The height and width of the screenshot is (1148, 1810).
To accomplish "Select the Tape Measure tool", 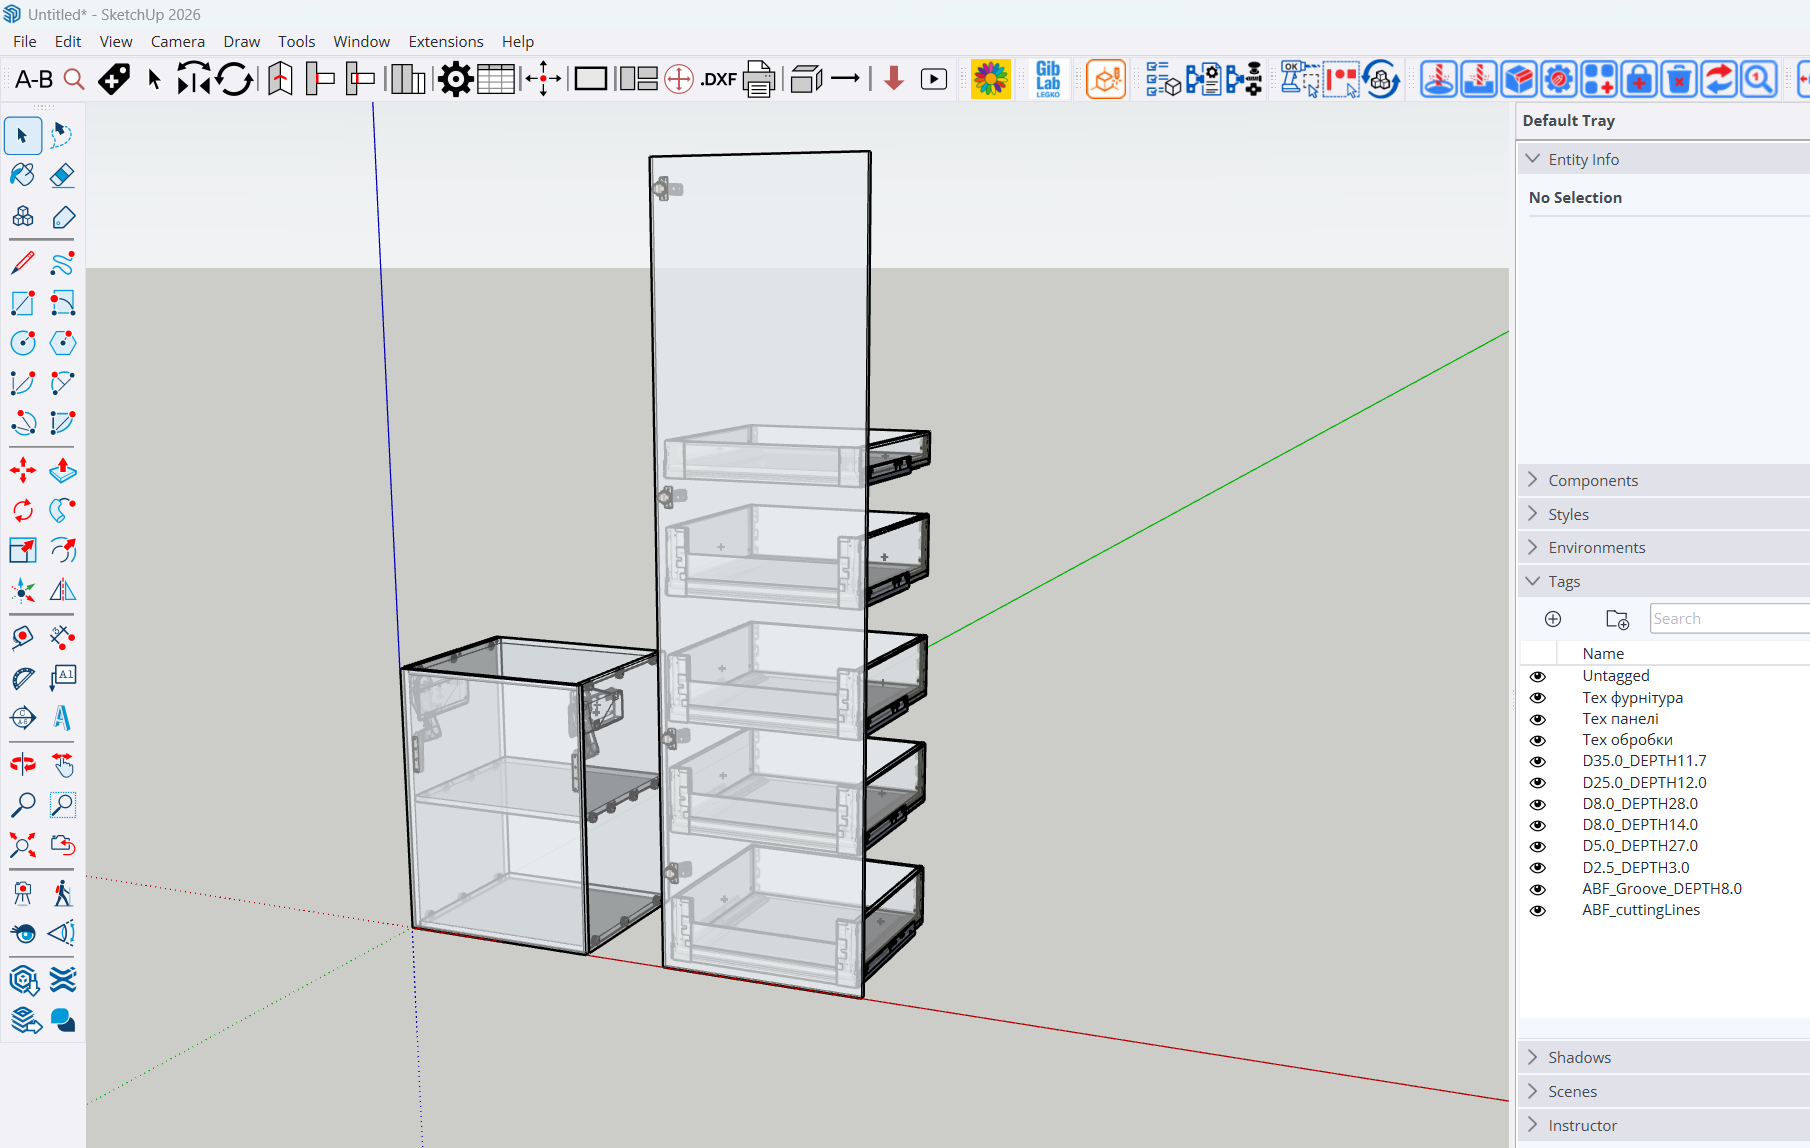I will (23, 637).
